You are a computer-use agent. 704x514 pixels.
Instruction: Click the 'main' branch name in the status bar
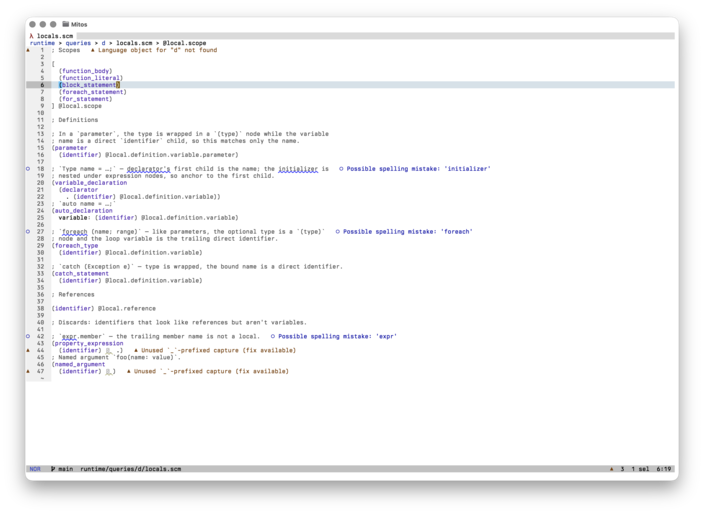pyautogui.click(x=66, y=469)
